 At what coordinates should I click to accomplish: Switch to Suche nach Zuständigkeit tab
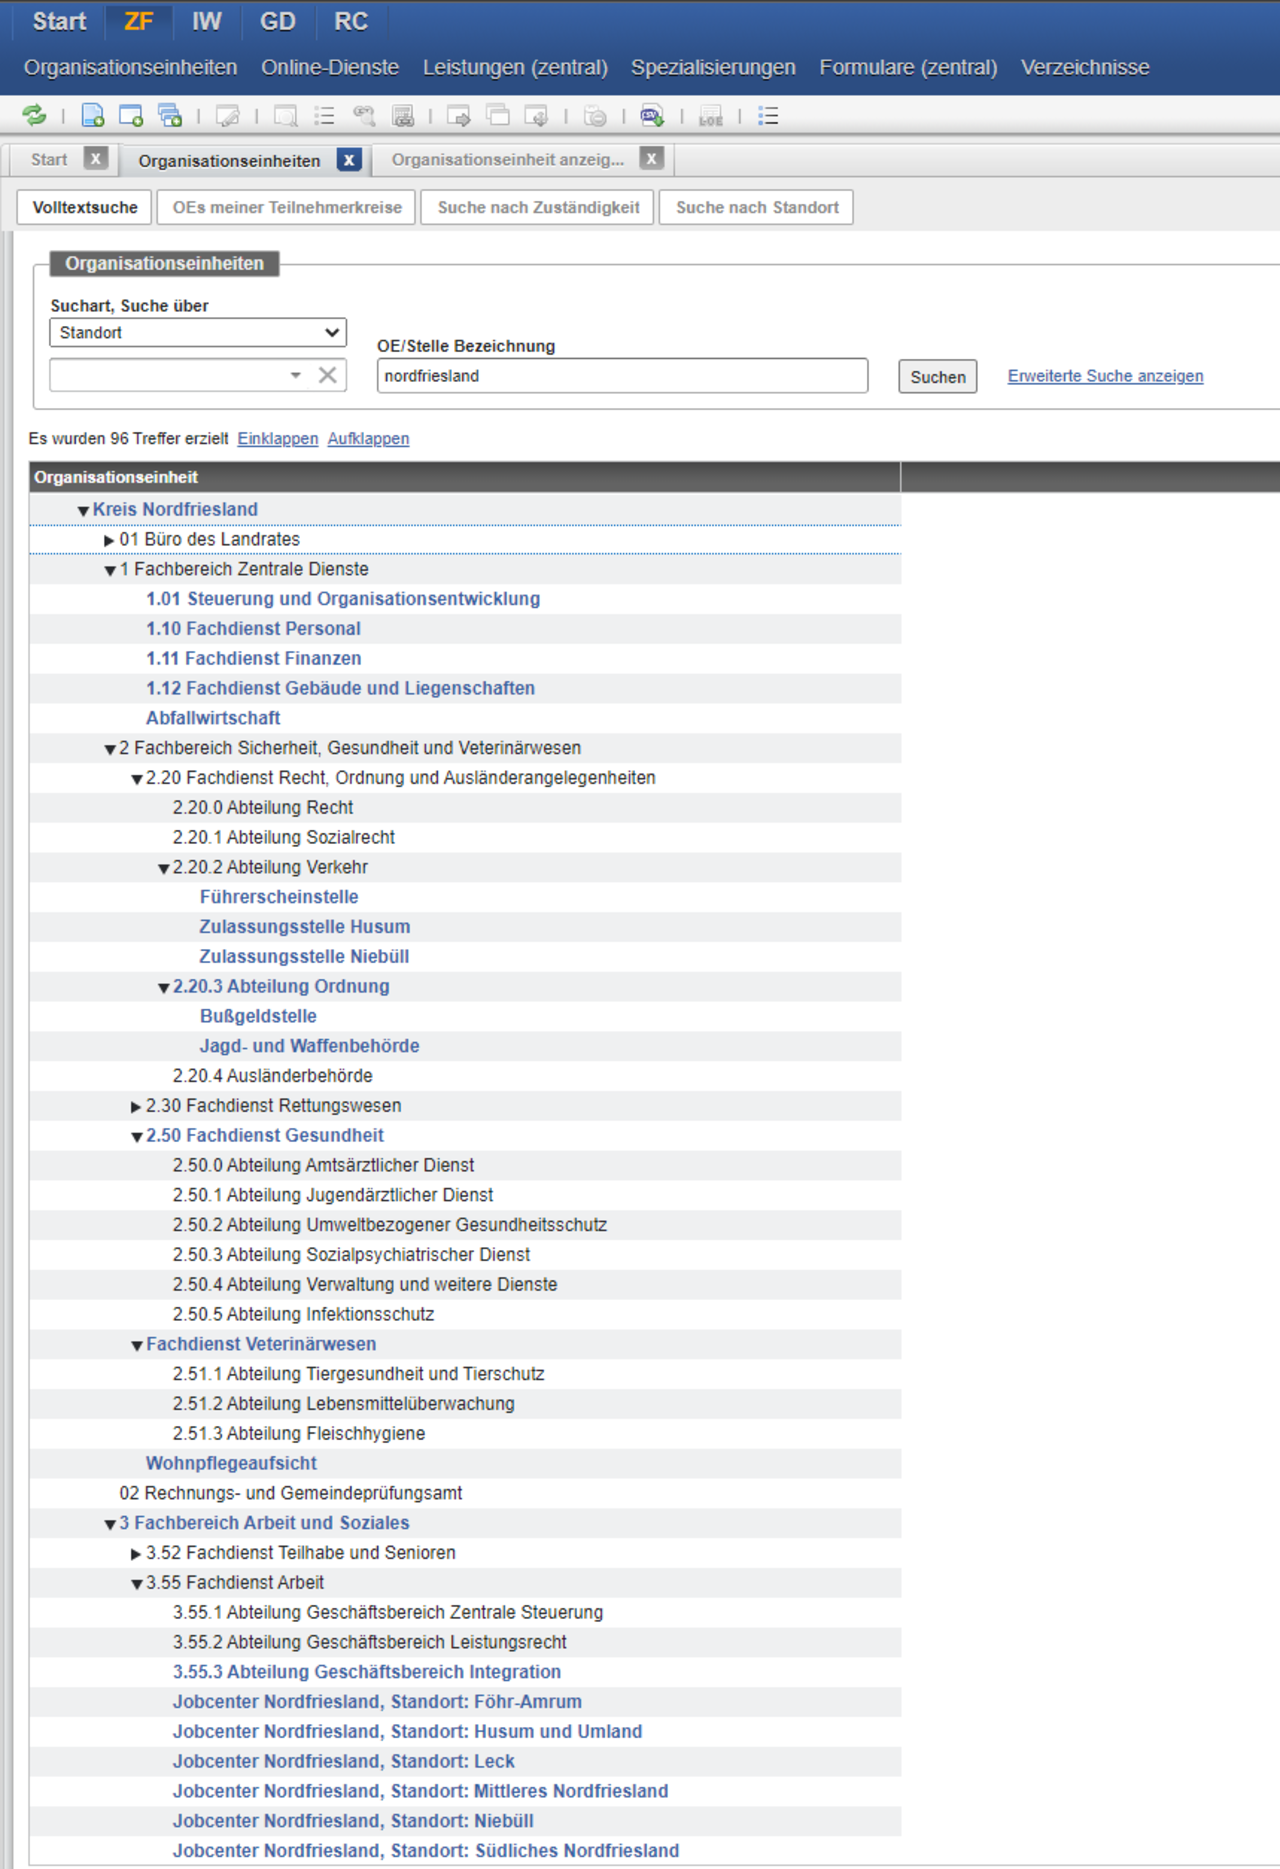tap(538, 207)
